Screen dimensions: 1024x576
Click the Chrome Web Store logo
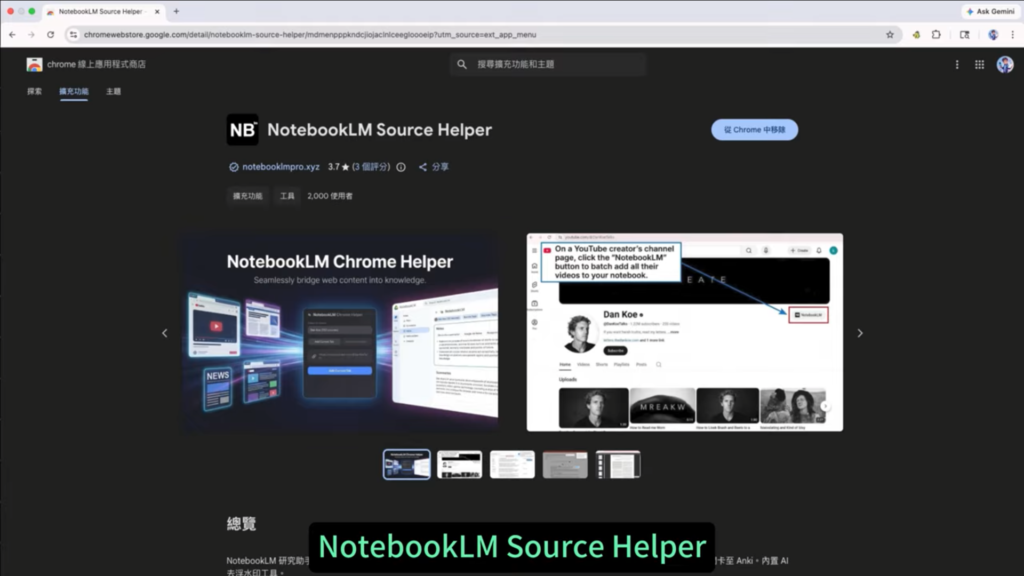(34, 64)
